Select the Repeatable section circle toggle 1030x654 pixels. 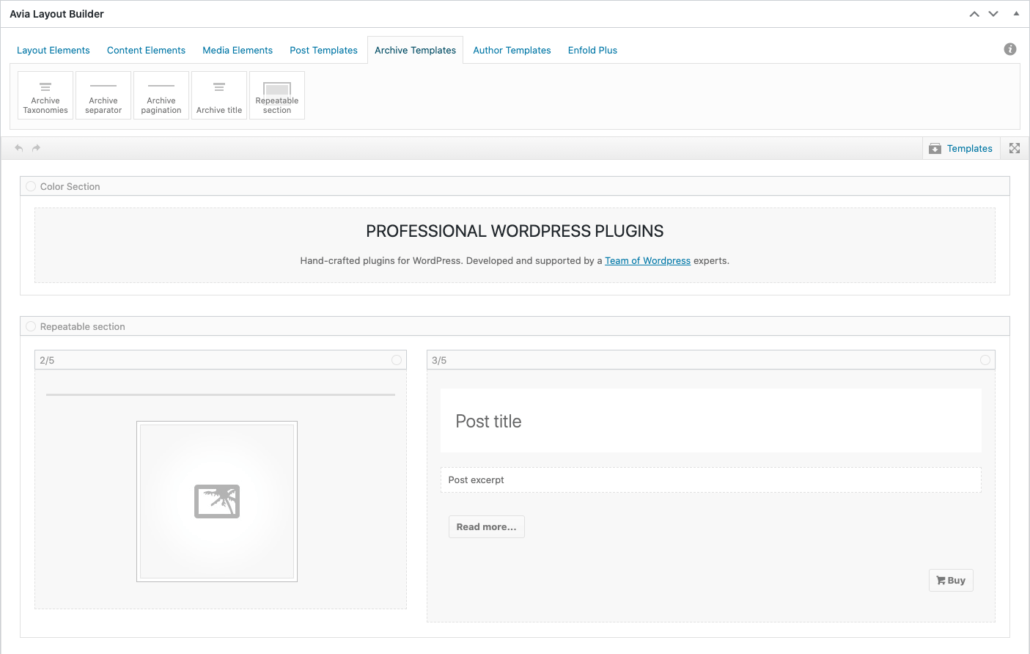pos(31,326)
